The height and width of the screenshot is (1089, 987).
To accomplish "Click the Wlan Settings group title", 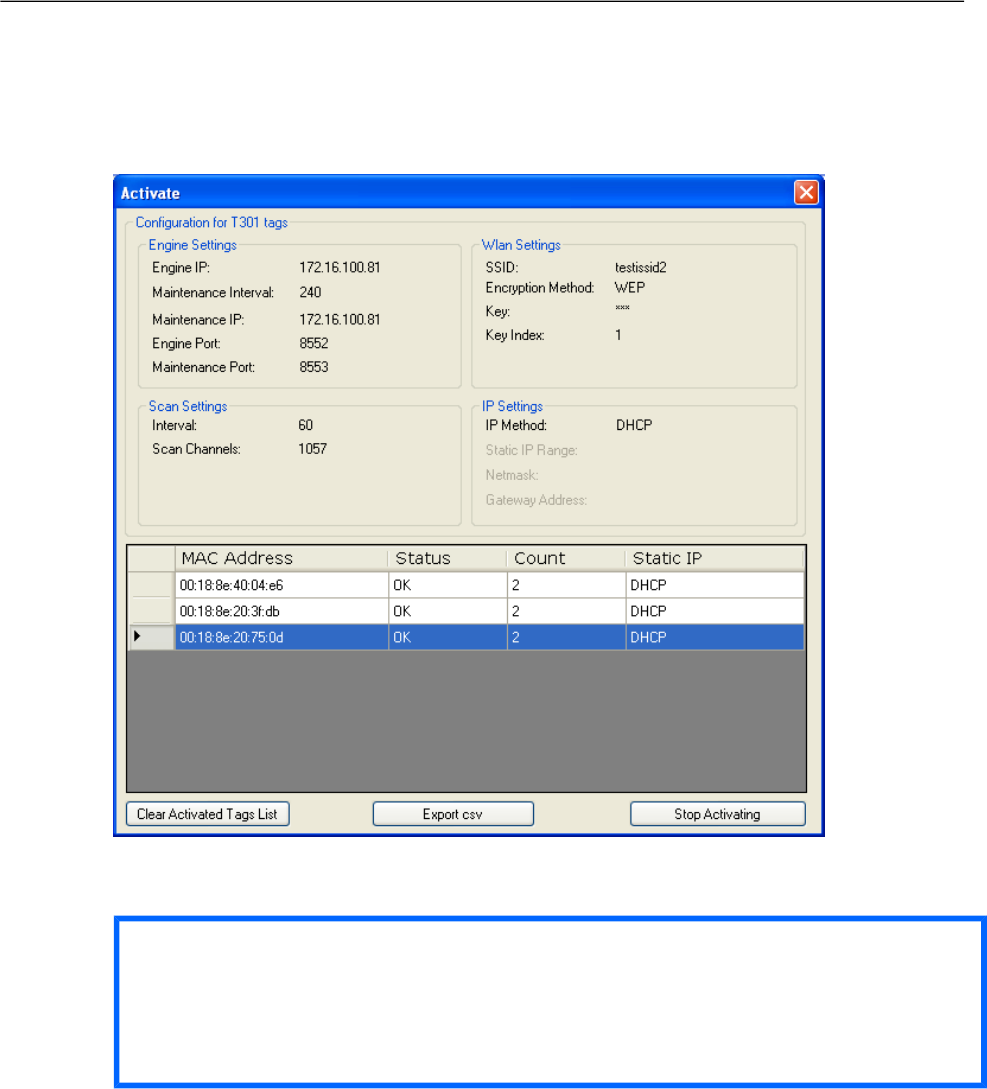I will point(521,245).
